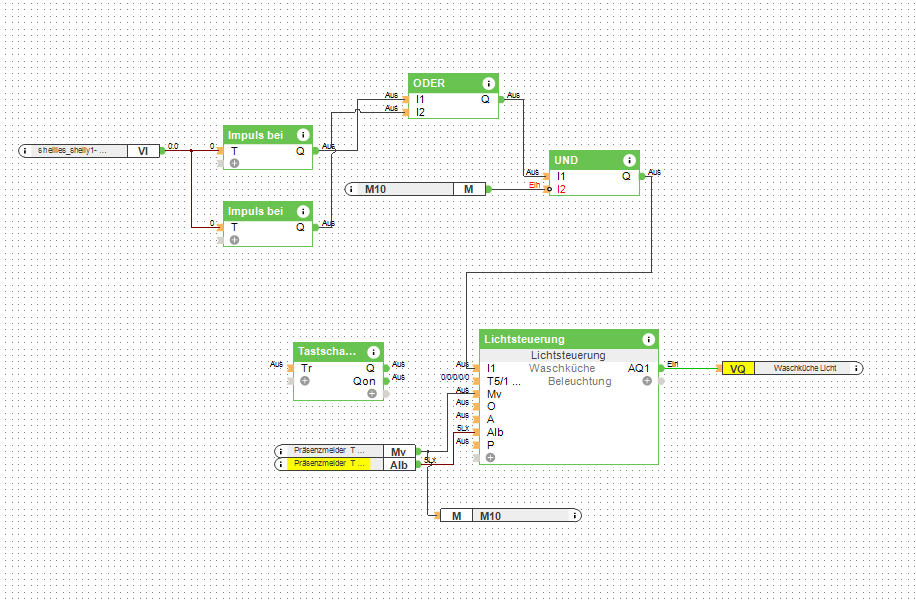Show info for Tastschalter block
The width and height of the screenshot is (916, 605).
[x=373, y=352]
